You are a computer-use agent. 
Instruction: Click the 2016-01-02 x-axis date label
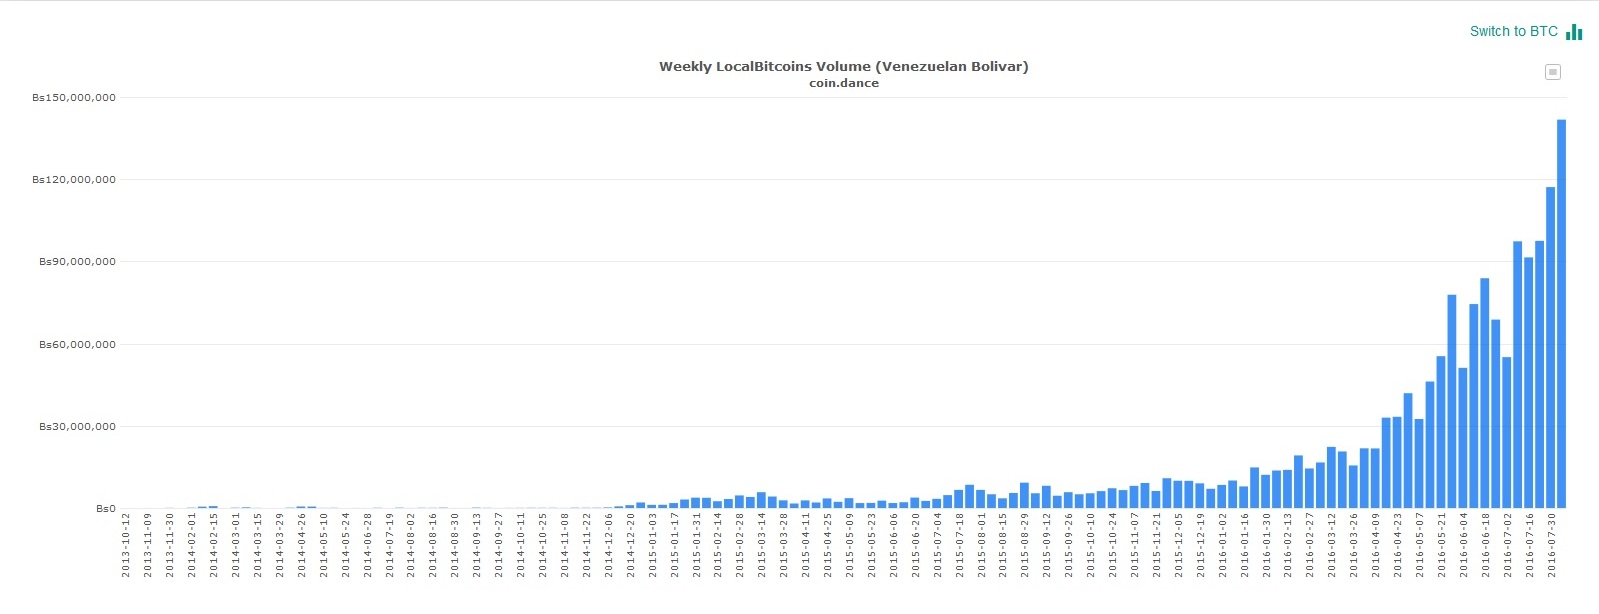[x=1222, y=545]
